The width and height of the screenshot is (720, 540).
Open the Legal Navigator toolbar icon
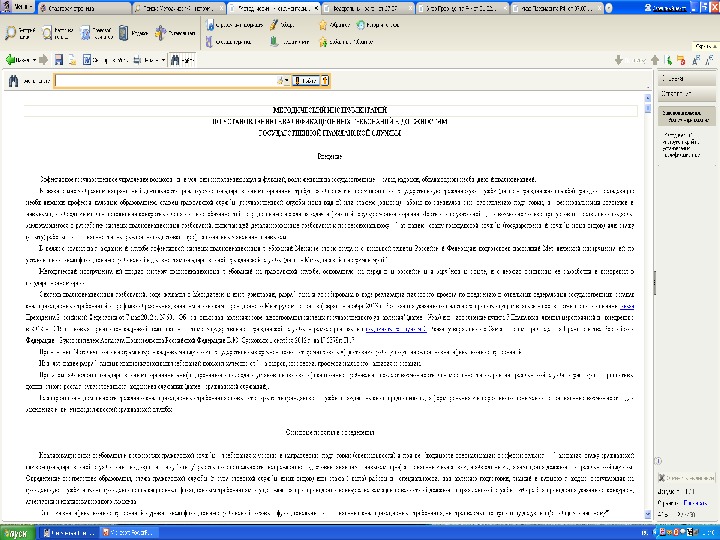(85, 33)
